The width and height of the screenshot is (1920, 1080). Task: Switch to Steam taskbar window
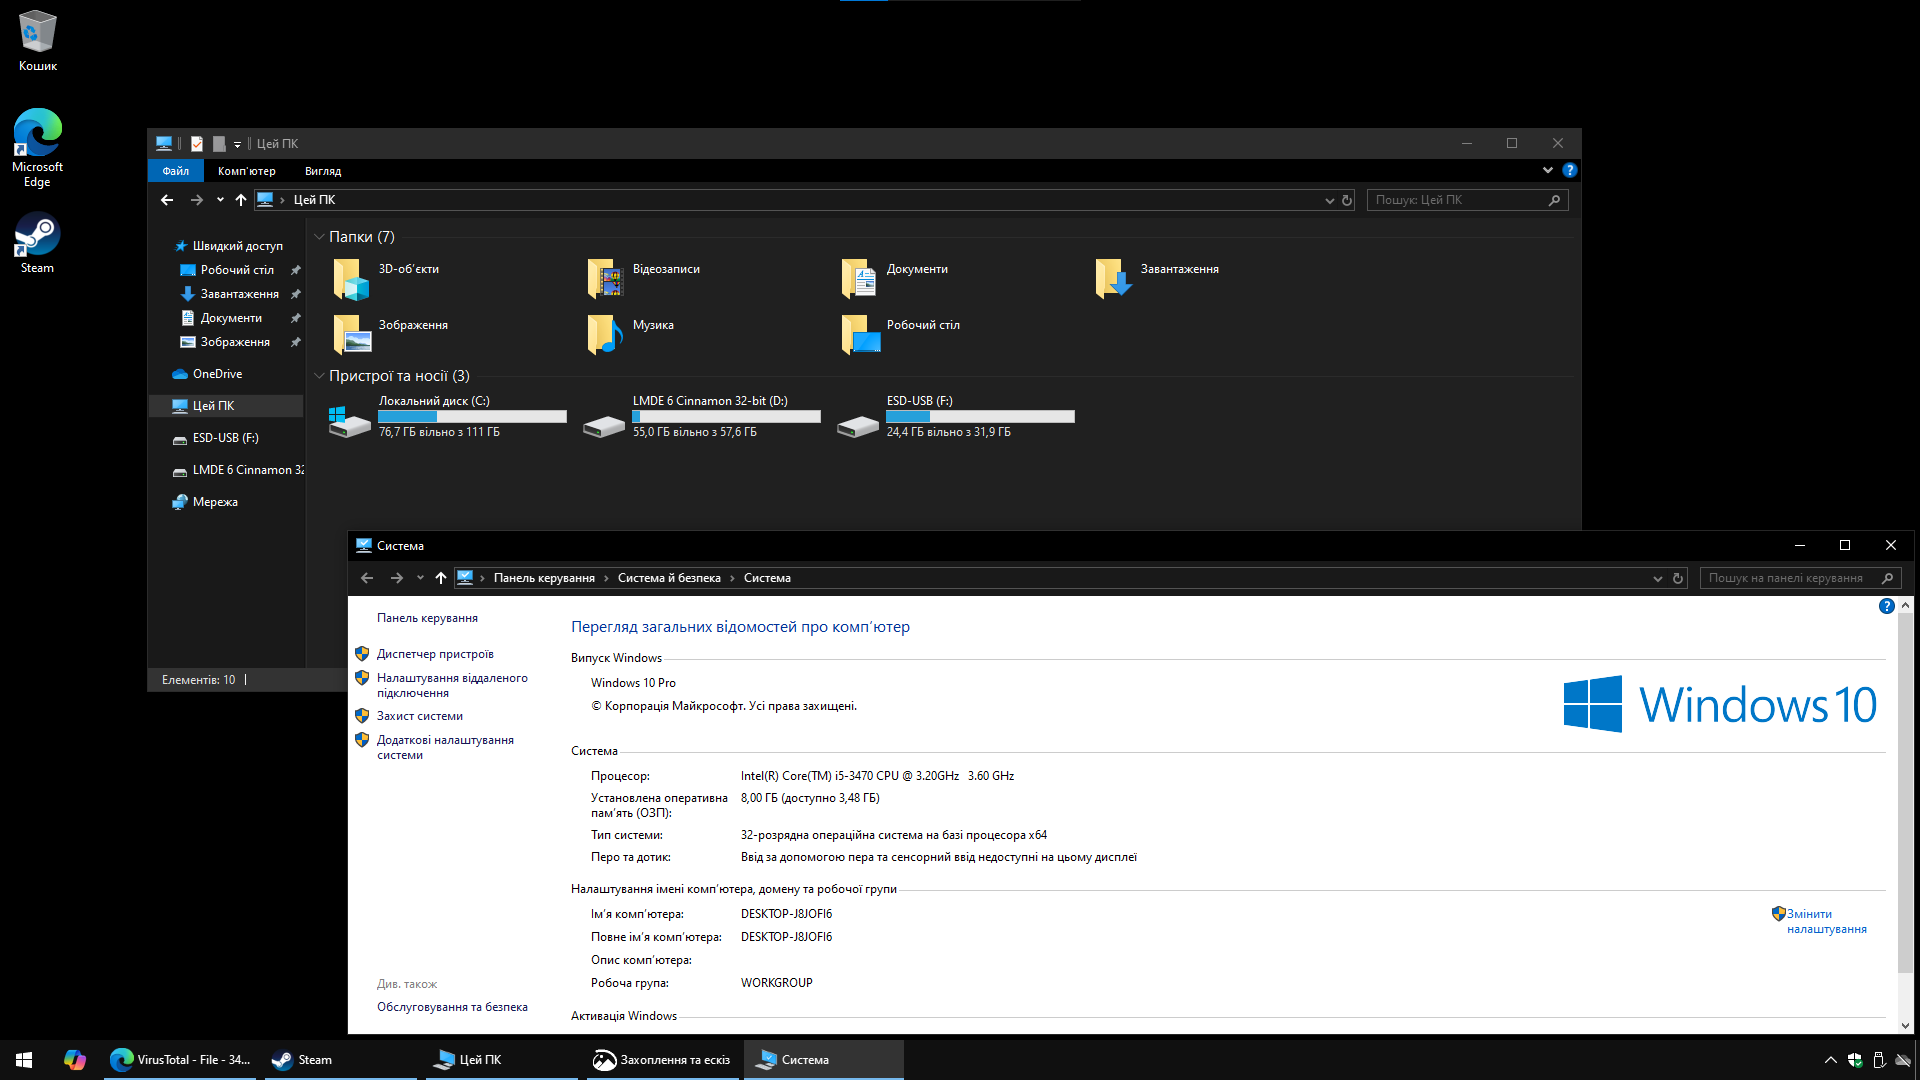tap(341, 1060)
